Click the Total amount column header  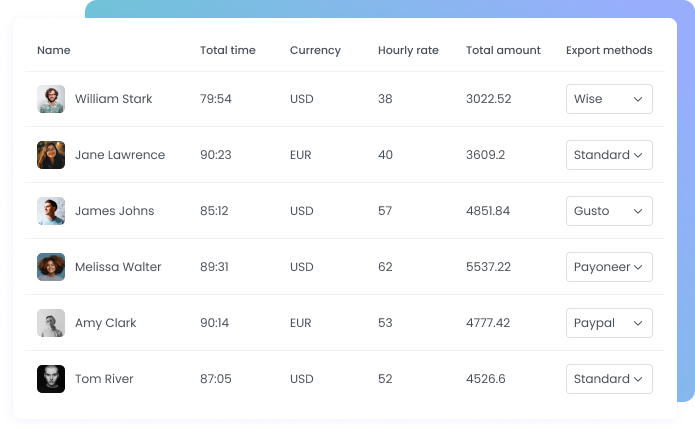tap(503, 50)
